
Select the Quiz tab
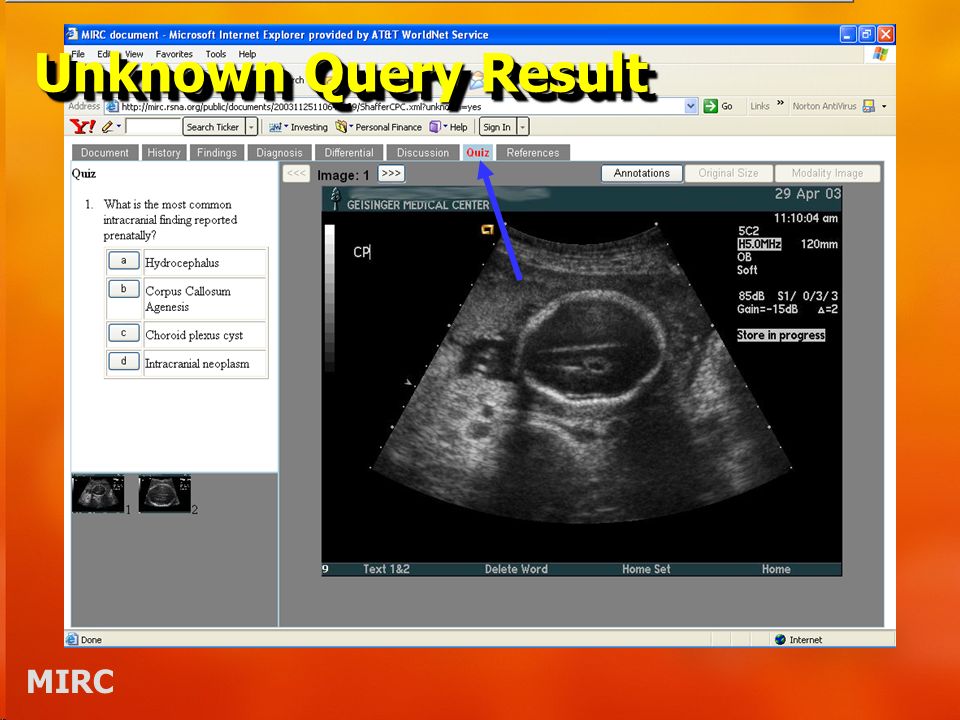pos(478,152)
